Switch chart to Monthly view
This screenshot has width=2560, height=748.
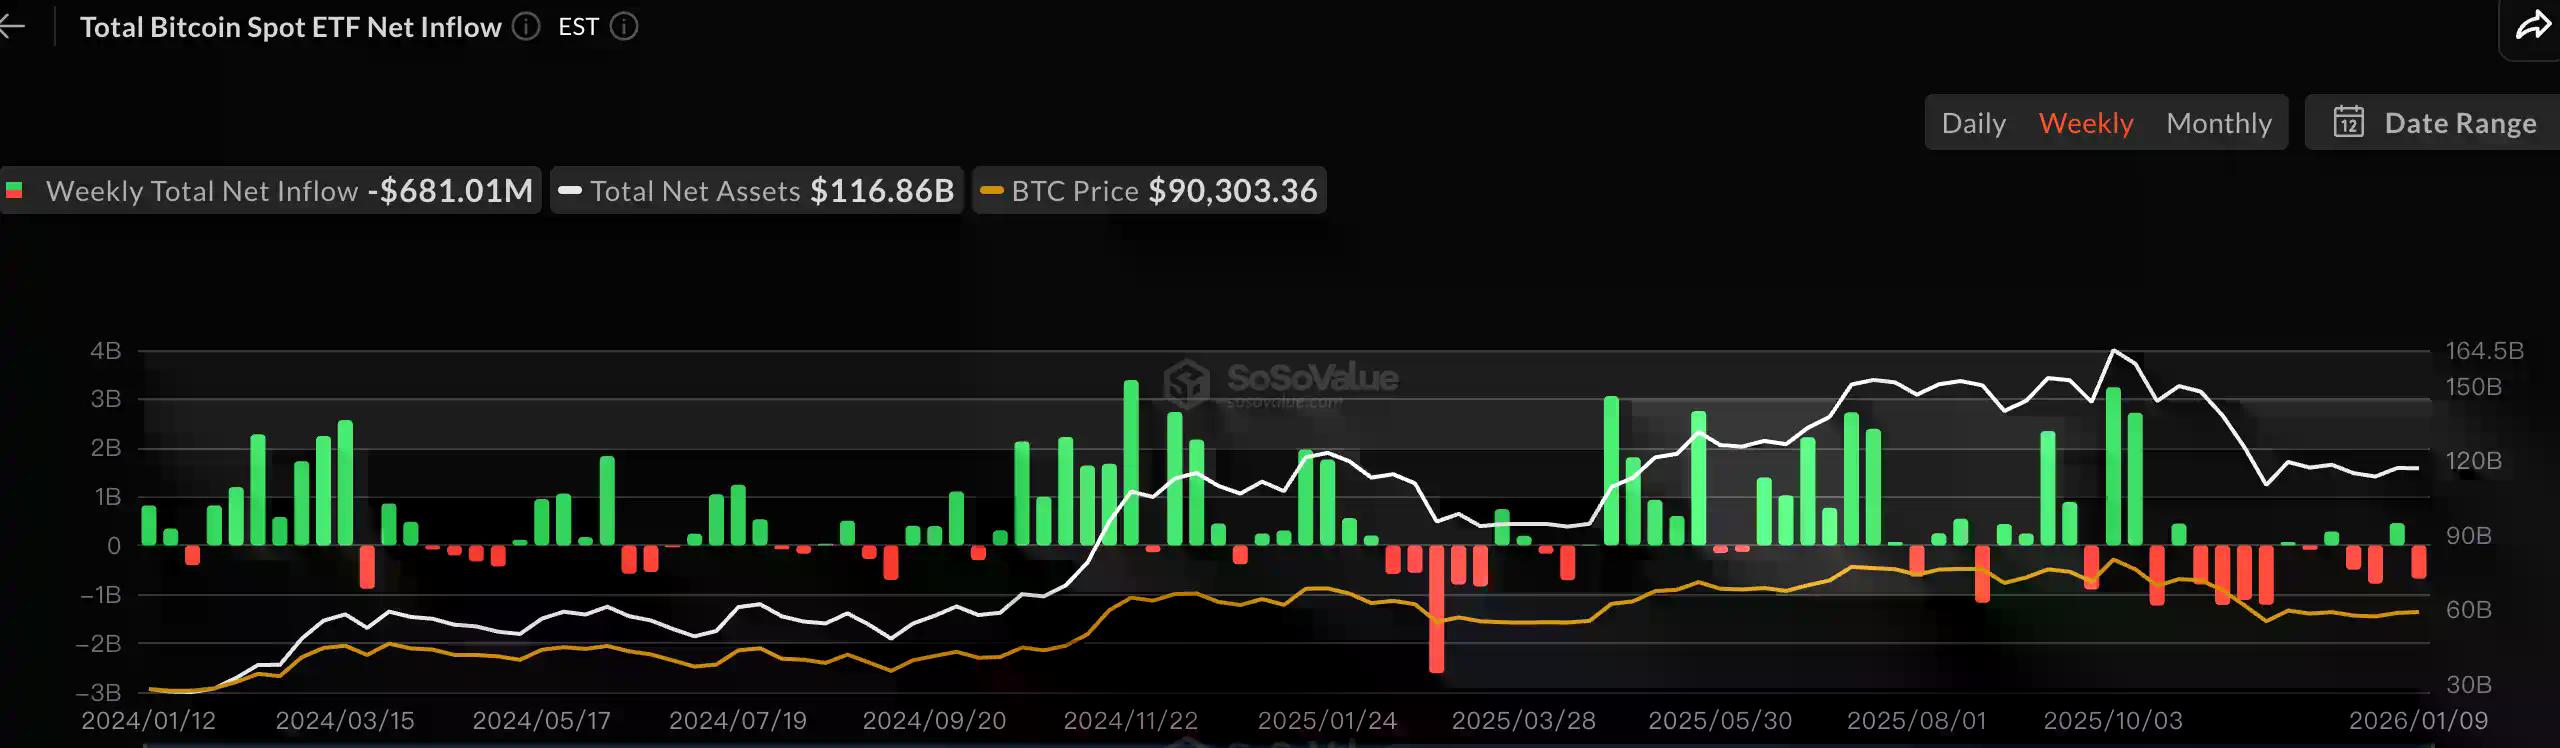tap(2219, 123)
